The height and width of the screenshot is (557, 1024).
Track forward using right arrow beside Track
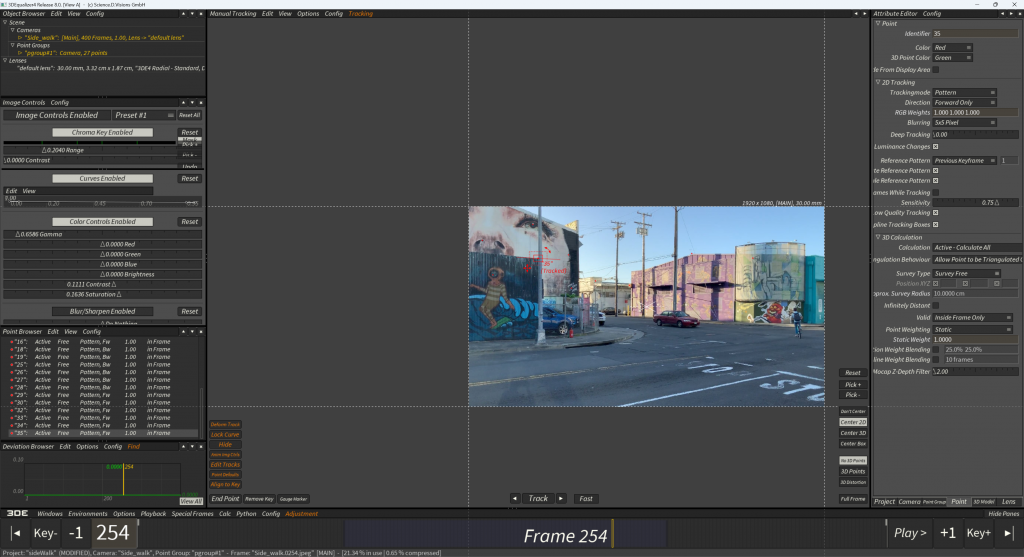tap(561, 498)
